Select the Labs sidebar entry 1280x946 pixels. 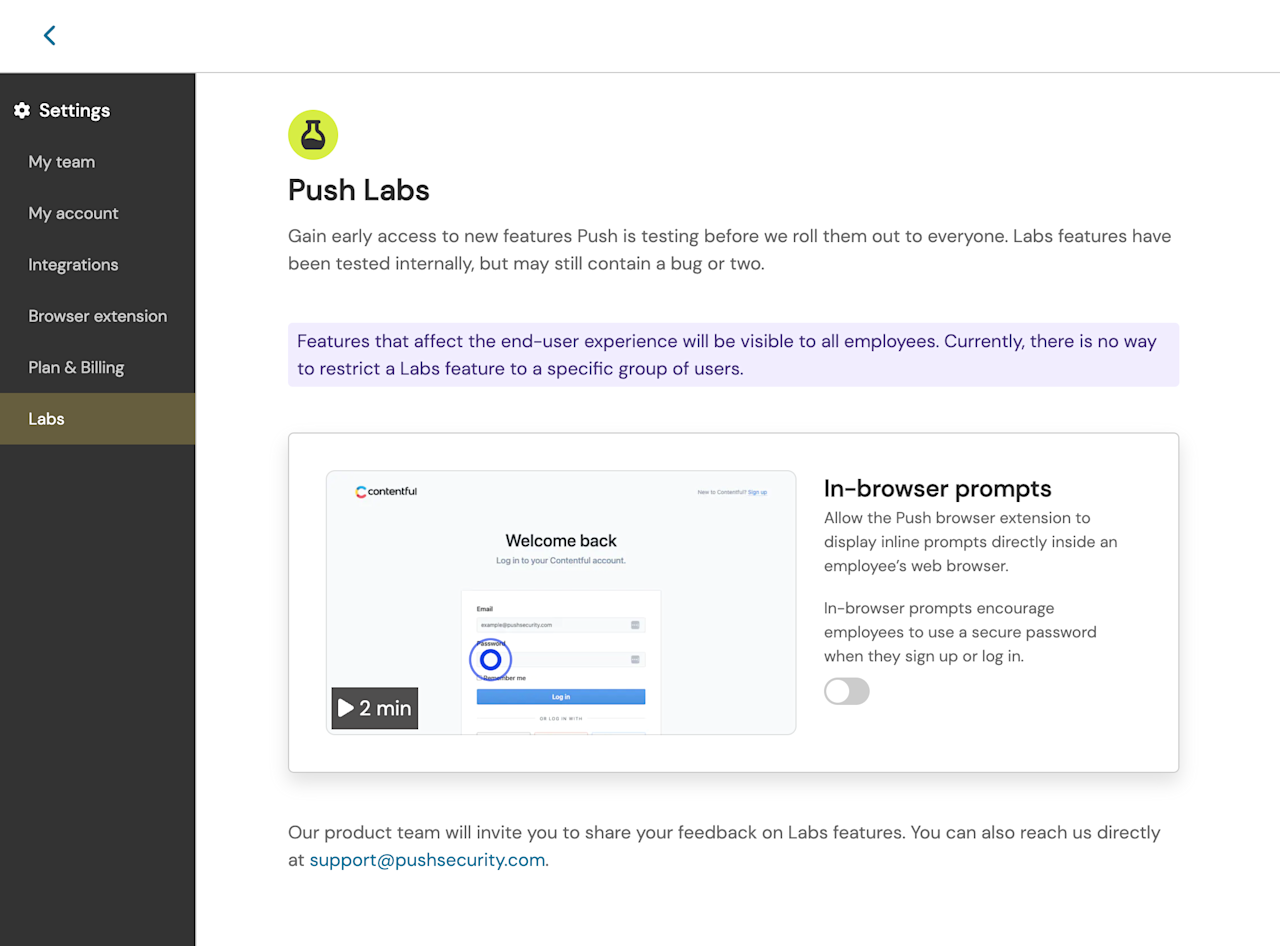pyautogui.click(x=46, y=418)
